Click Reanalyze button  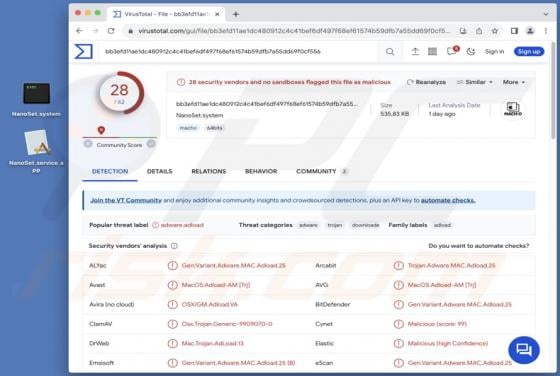[426, 82]
